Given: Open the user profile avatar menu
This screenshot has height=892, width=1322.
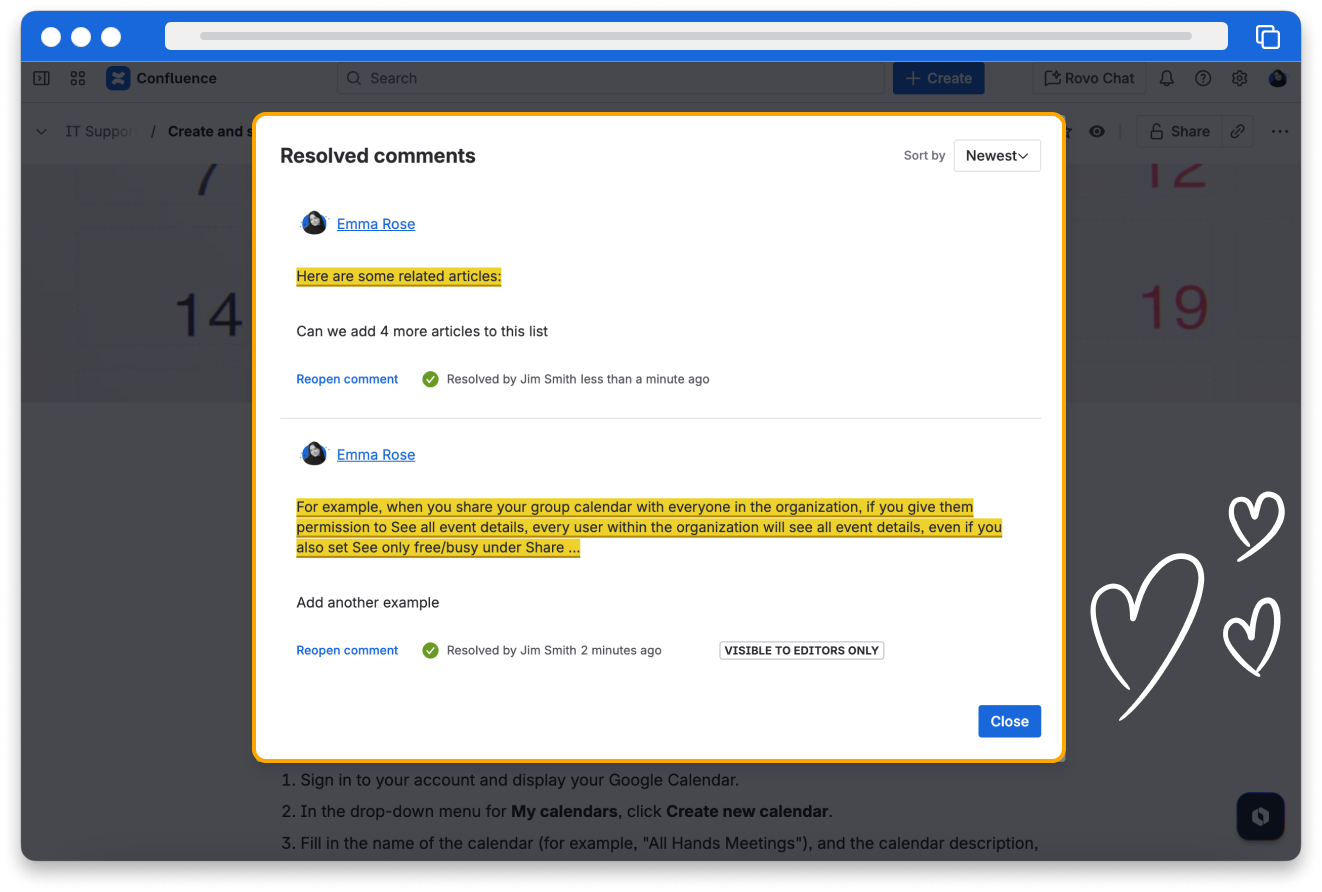Looking at the screenshot, I should tap(1277, 78).
